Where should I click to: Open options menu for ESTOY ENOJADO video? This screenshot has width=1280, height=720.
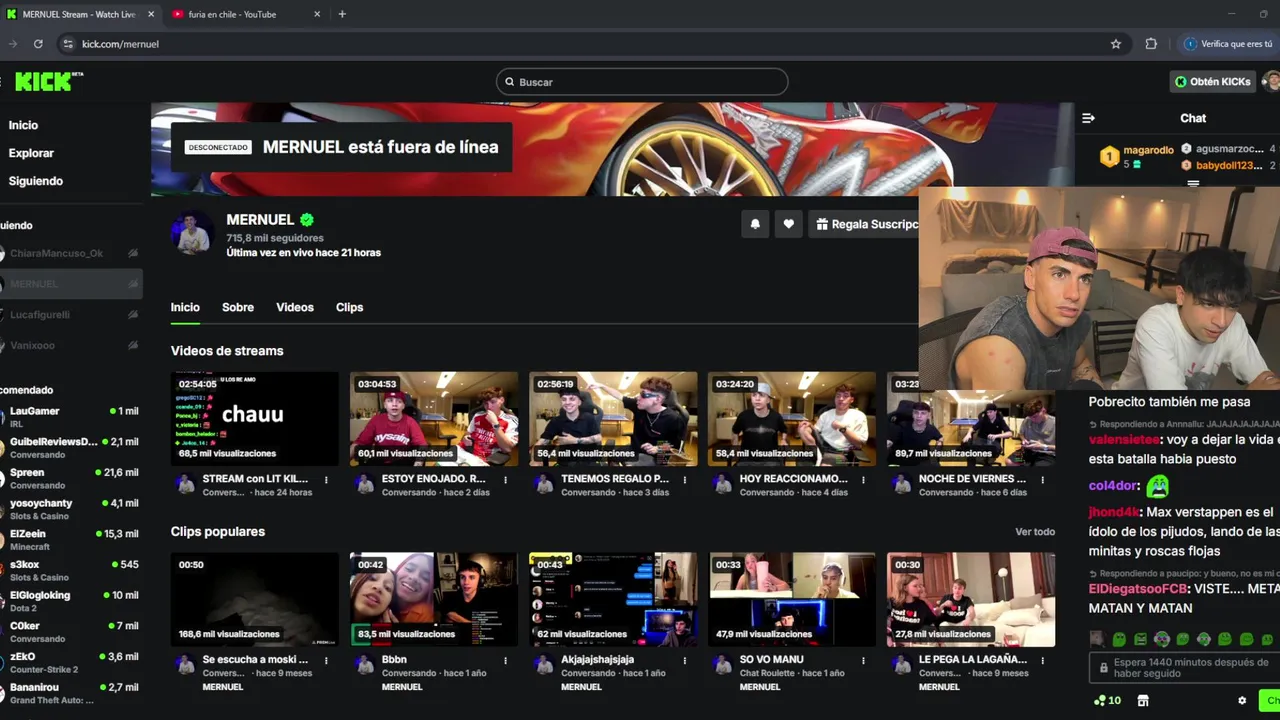(x=505, y=480)
